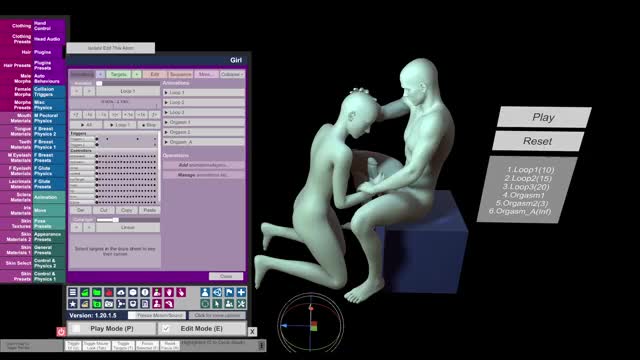Open the More... menu in timeline header
This screenshot has width=640, height=360.
click(x=206, y=74)
